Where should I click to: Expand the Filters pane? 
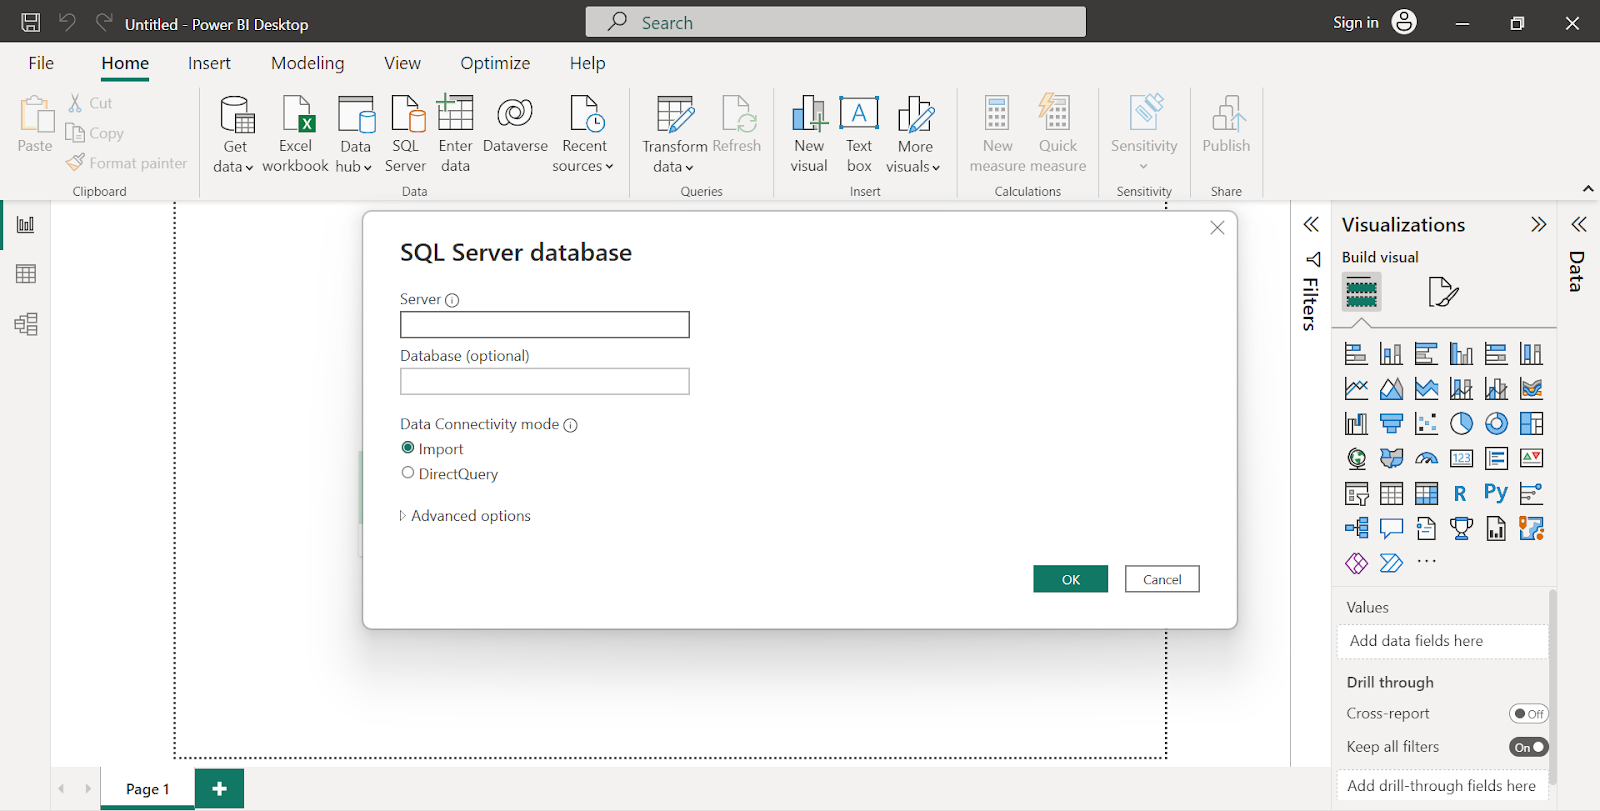1311,224
